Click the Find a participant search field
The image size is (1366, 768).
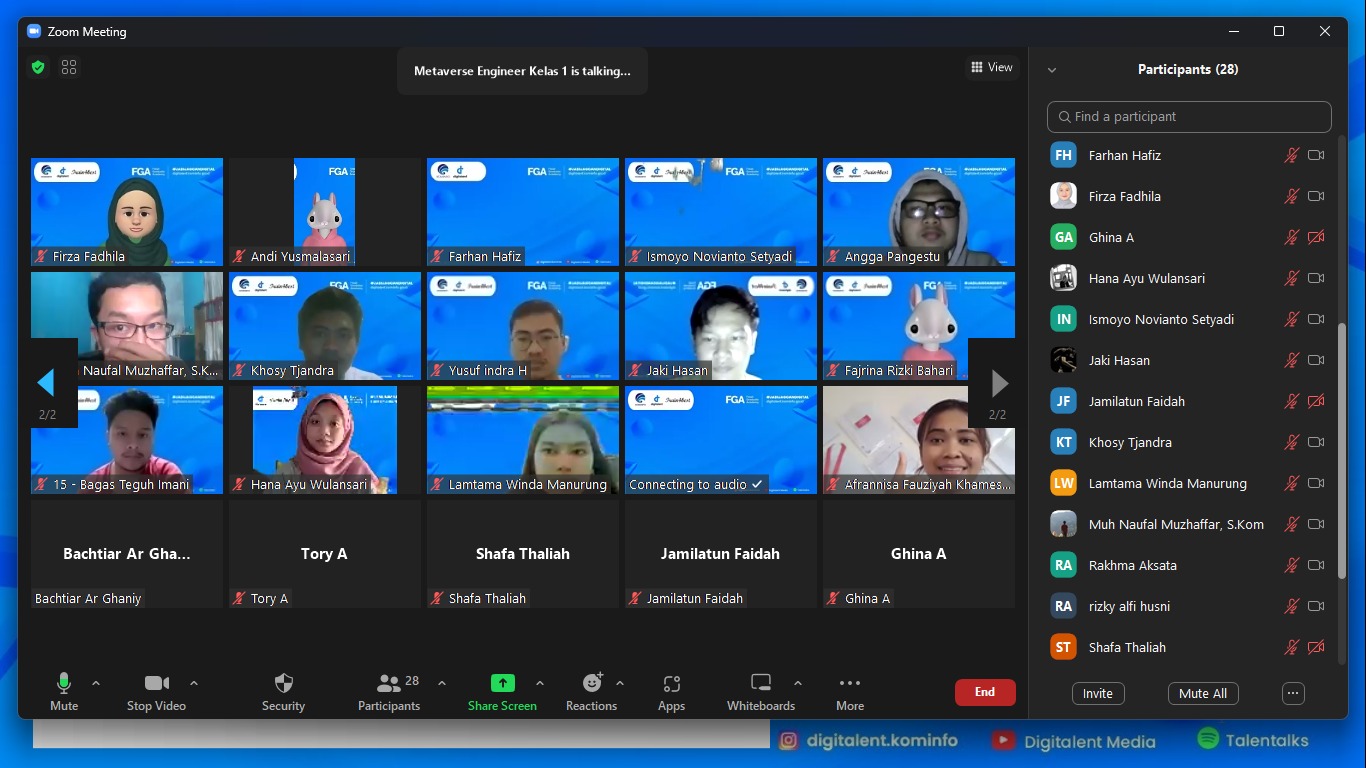[1189, 117]
